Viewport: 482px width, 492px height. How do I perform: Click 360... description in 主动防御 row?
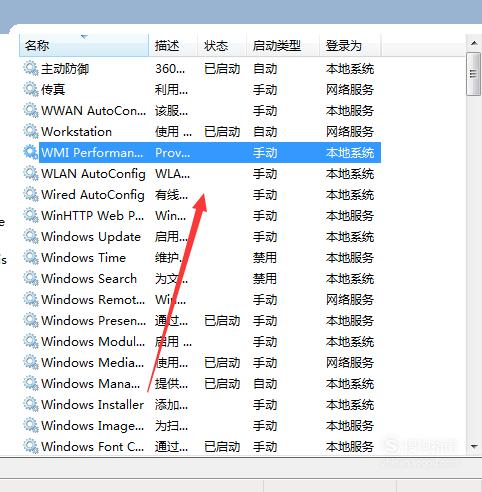coord(170,69)
